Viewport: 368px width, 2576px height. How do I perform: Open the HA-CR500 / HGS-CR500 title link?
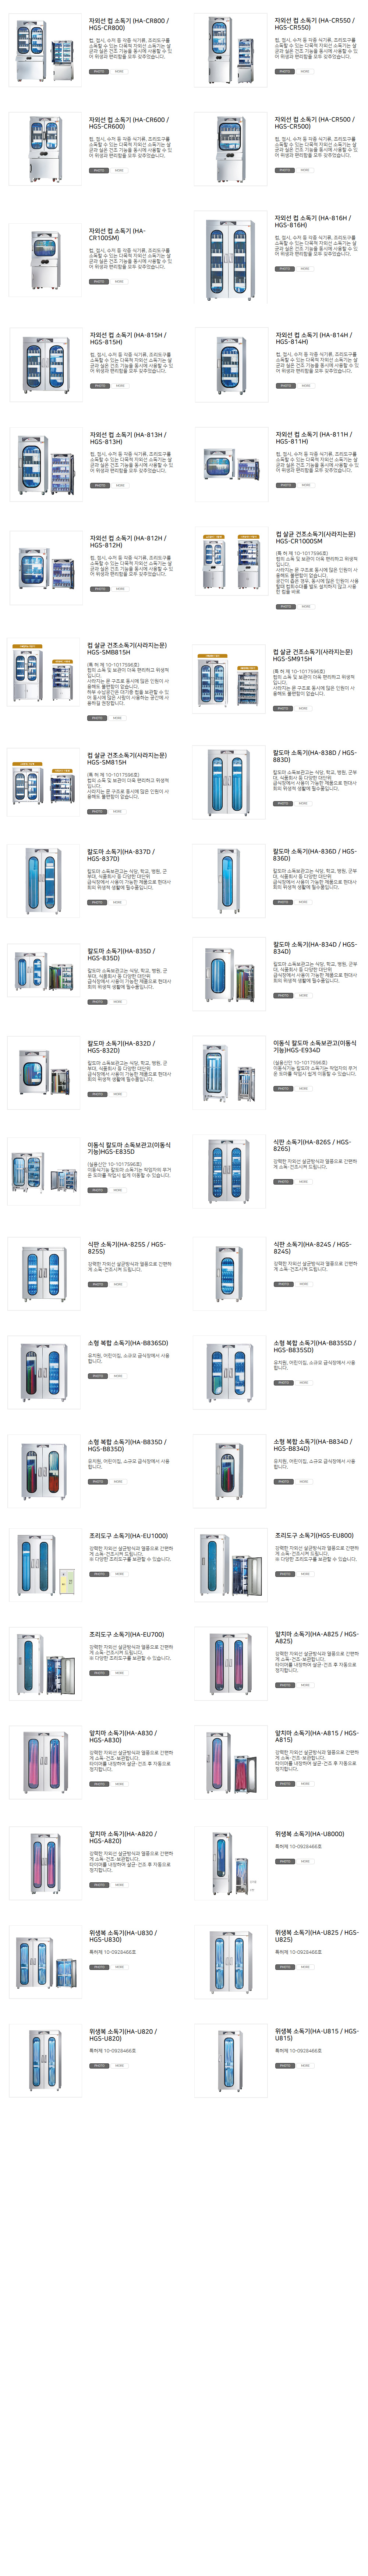tap(314, 123)
